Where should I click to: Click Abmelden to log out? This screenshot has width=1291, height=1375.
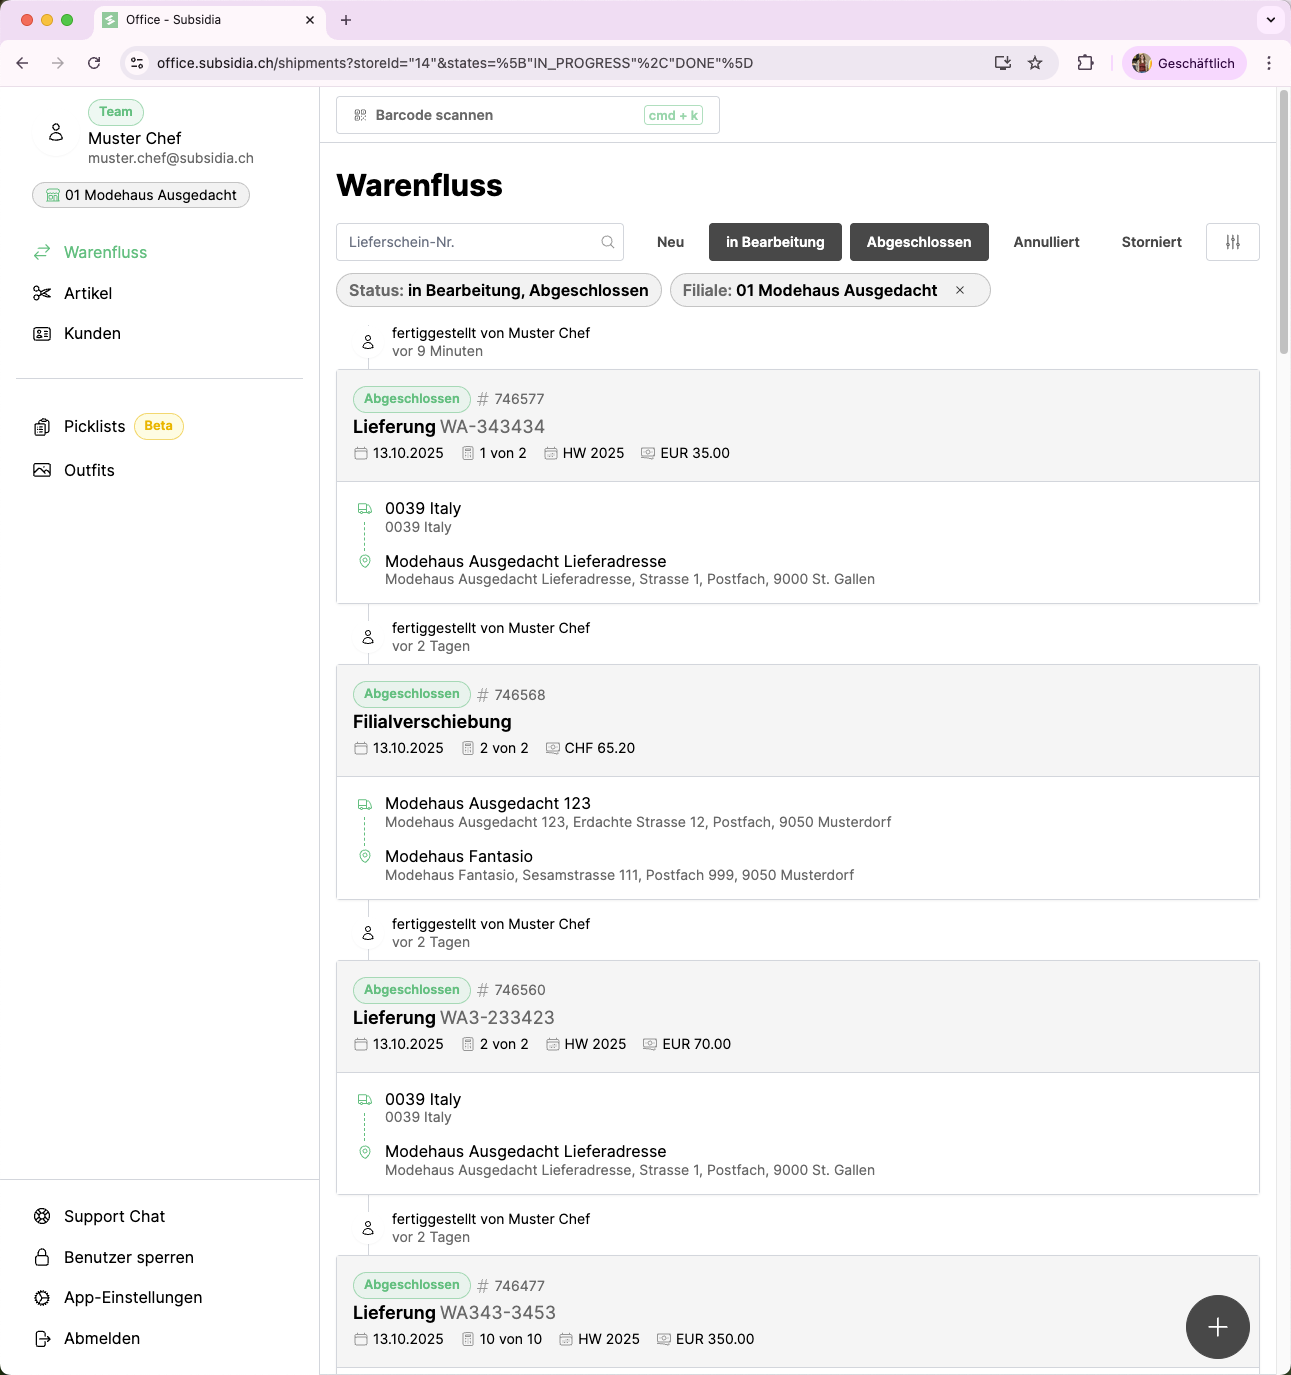pyautogui.click(x=101, y=1338)
